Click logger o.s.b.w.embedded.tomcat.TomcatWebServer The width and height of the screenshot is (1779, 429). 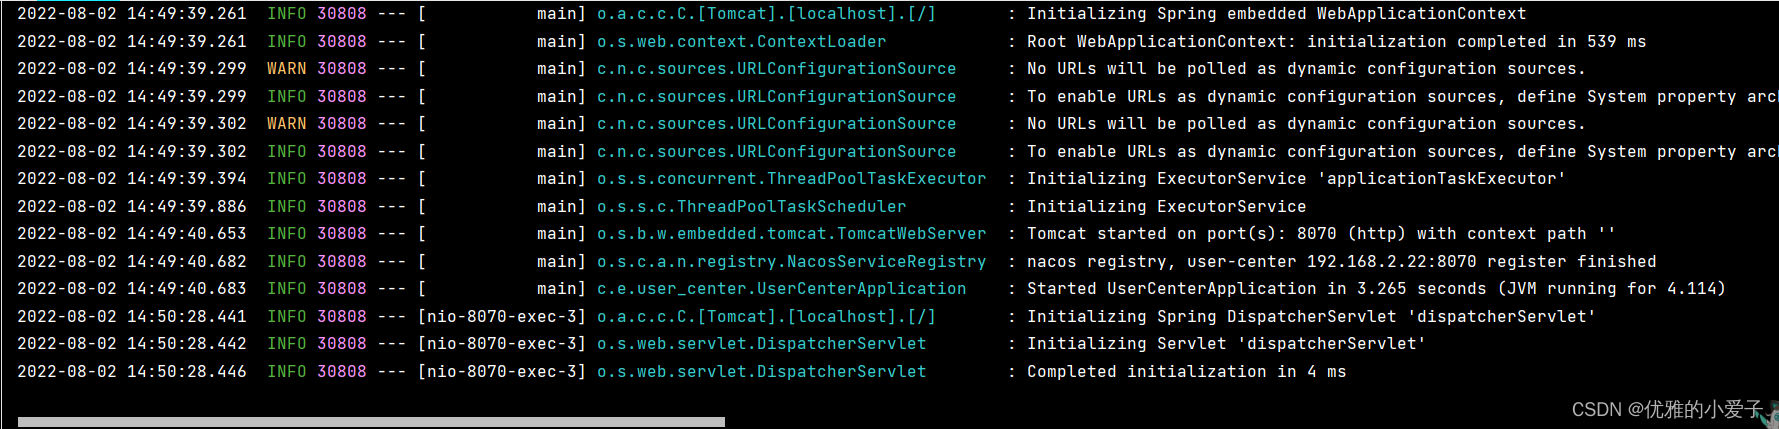point(791,234)
